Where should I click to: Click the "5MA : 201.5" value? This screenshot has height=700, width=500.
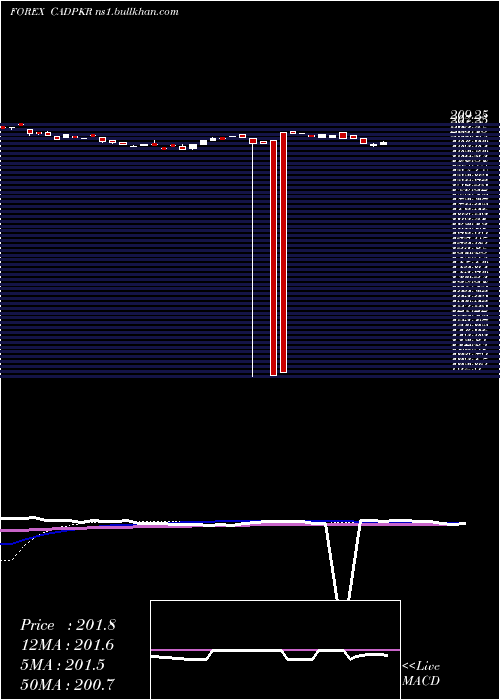pos(62,665)
